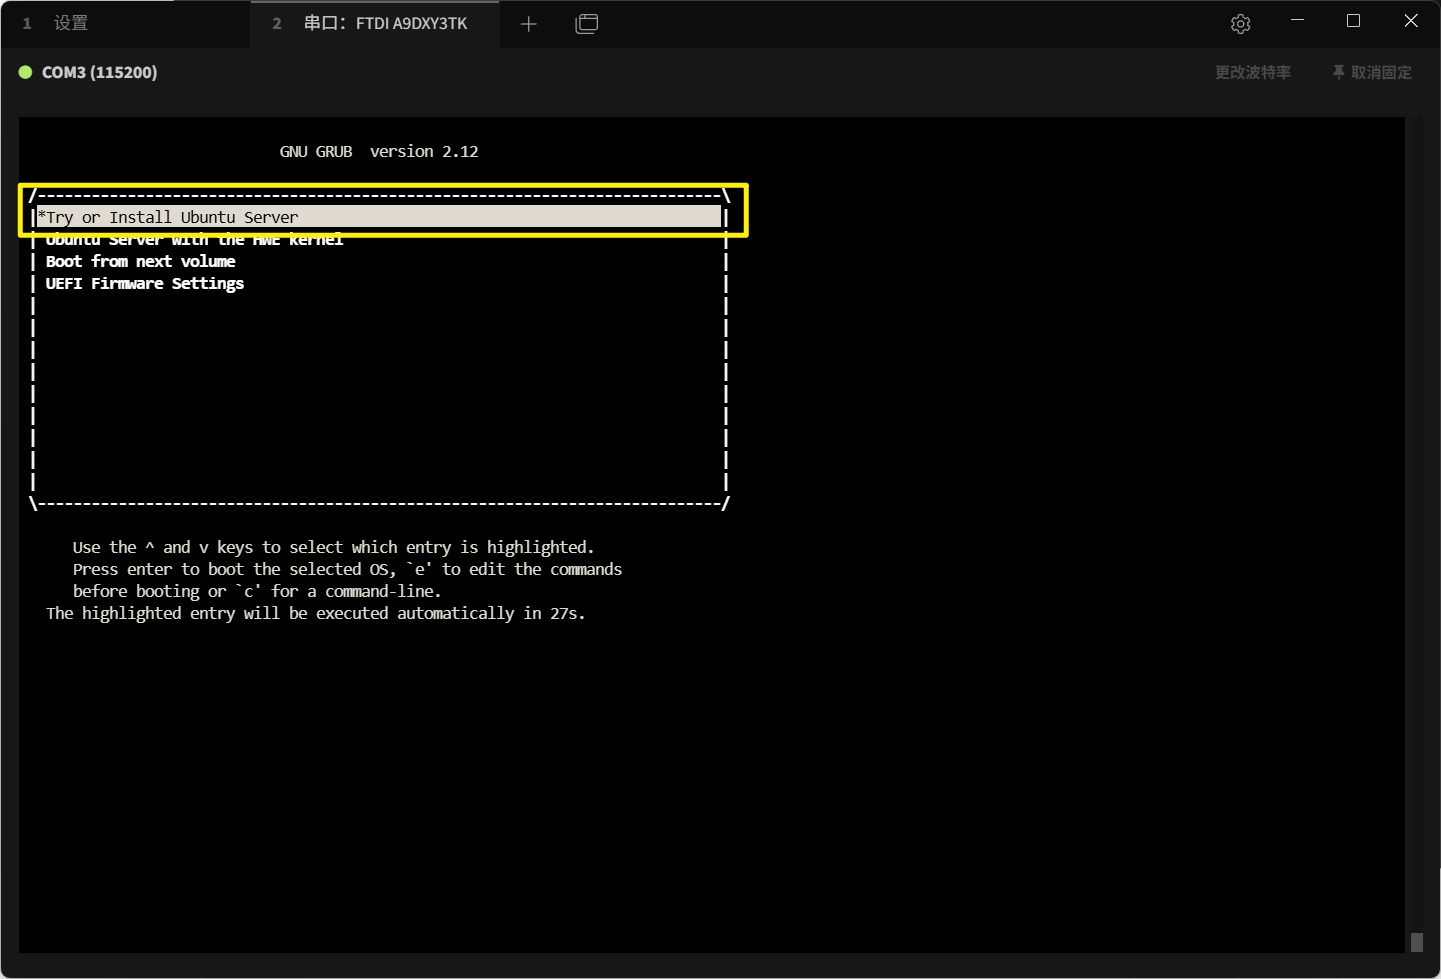Click the terminal scrollbar thumb
The image size is (1441, 979).
[x=1416, y=942]
